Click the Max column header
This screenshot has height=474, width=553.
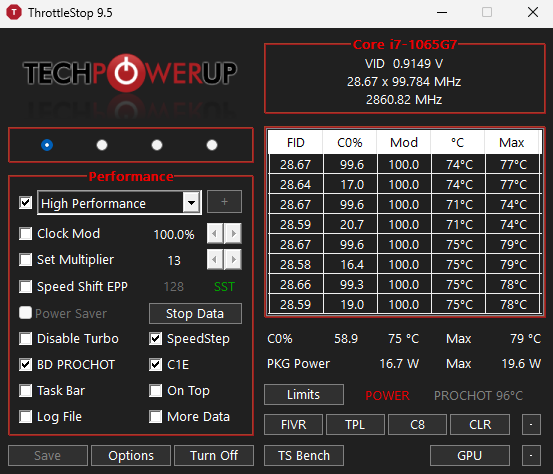pyautogui.click(x=512, y=142)
